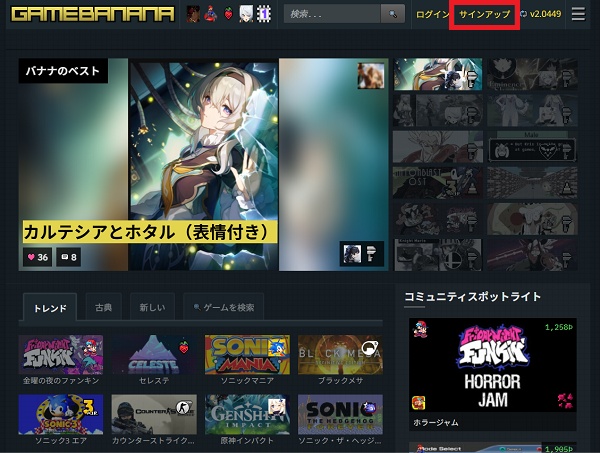Open the ゲームを検索 tab
The image size is (600, 453).
(223, 307)
